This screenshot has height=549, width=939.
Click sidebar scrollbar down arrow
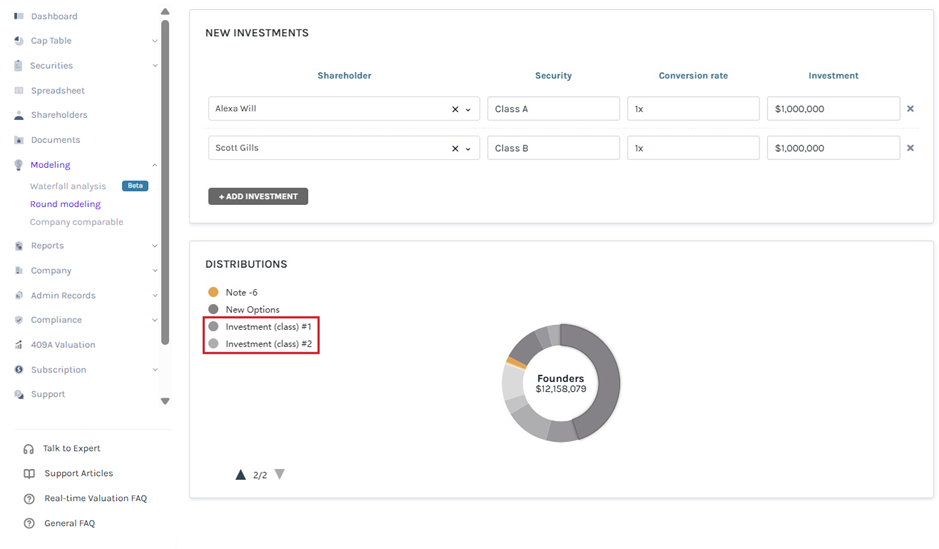[165, 402]
